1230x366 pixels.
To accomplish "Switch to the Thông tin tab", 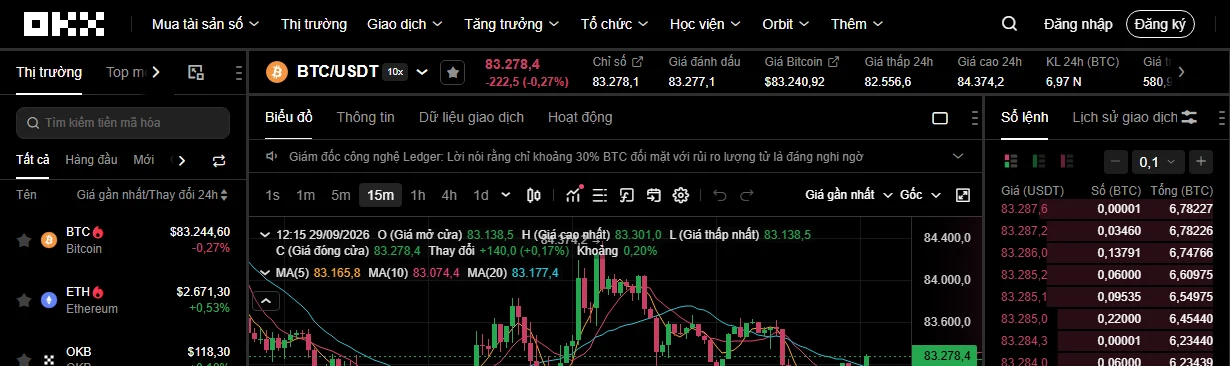I will [365, 117].
